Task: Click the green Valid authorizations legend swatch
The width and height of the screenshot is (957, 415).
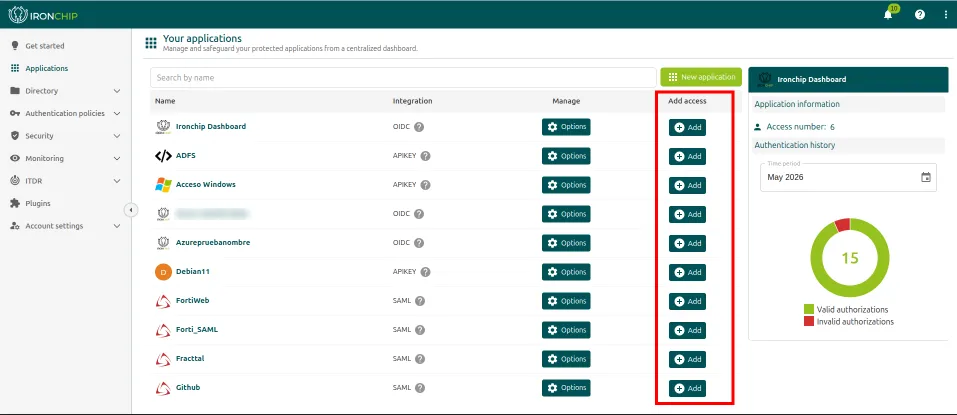Action: click(x=809, y=309)
